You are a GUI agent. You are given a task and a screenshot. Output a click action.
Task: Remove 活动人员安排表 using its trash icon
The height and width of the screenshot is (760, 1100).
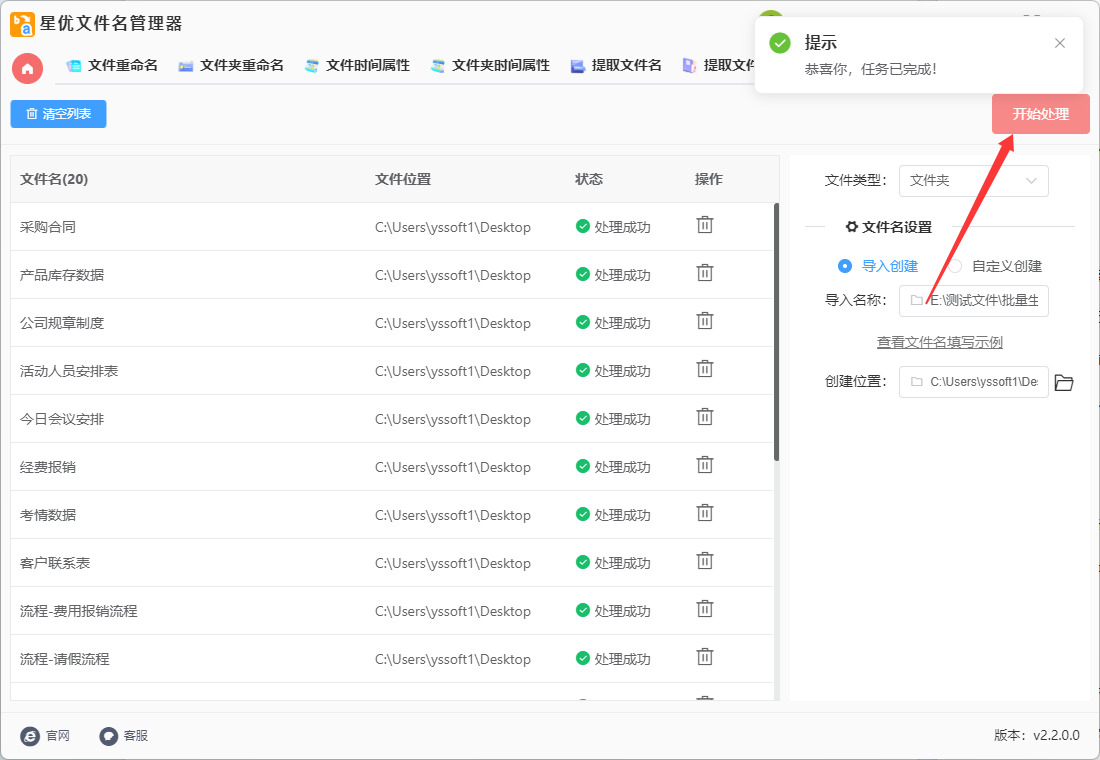tap(704, 369)
